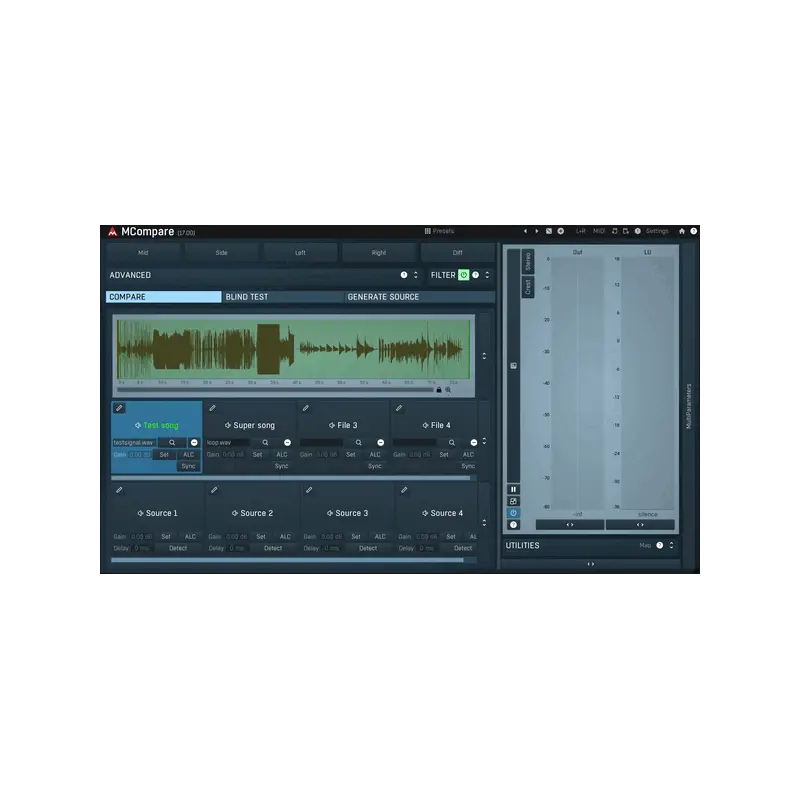800x800 pixels.
Task: Select the Super song slot
Action: coord(250,426)
